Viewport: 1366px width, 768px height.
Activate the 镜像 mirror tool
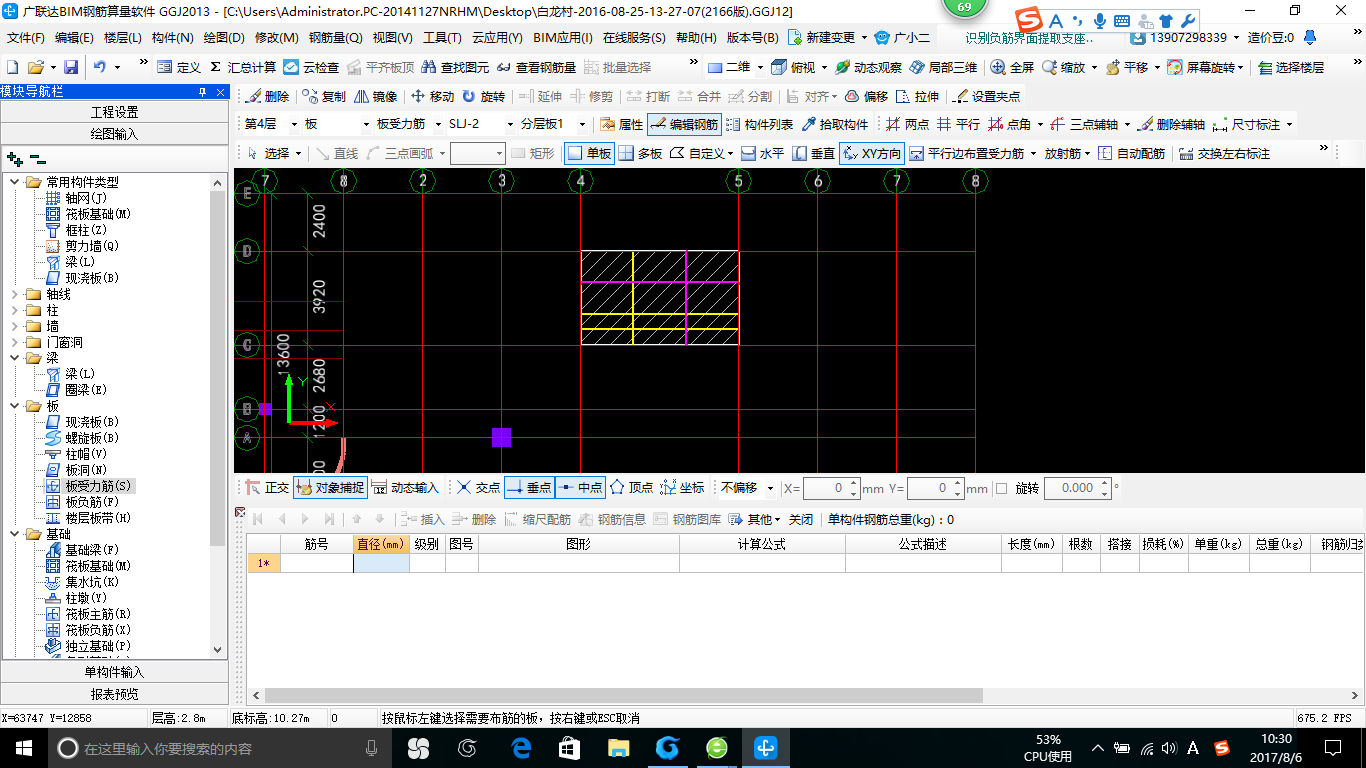coord(375,97)
